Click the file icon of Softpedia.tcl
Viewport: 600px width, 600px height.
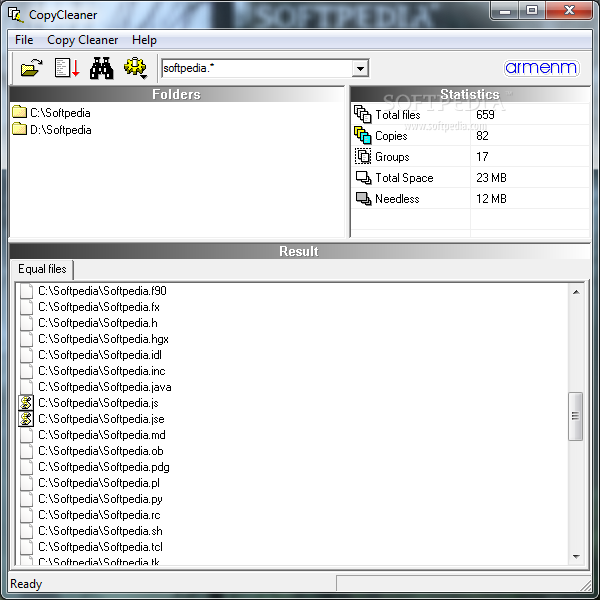click(26, 547)
